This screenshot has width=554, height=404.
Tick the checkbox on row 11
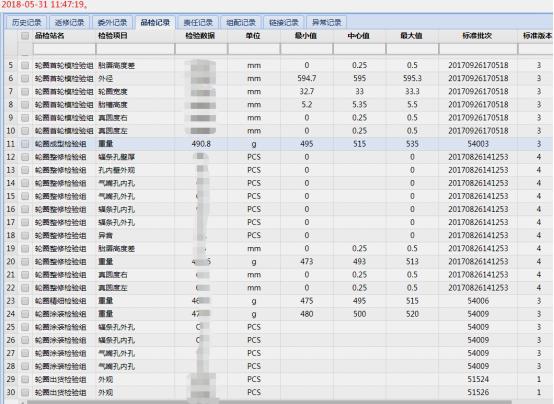[x=25, y=144]
